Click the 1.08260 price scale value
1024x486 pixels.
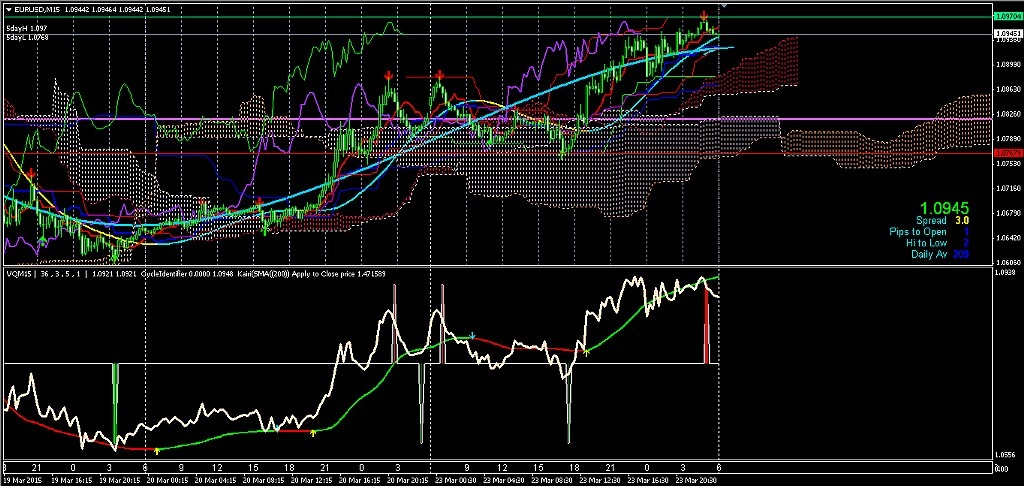click(1008, 114)
